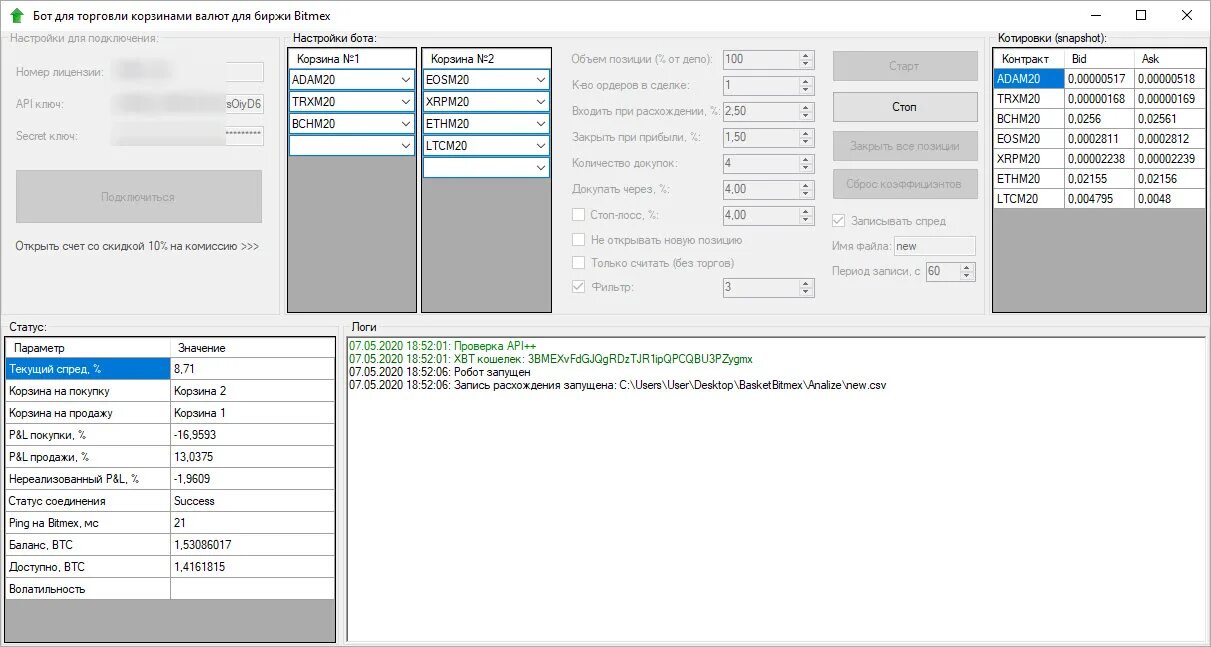The height and width of the screenshot is (647, 1211).
Task: Select the EOSM20 cell in quotes table
Action: pyautogui.click(x=1029, y=139)
